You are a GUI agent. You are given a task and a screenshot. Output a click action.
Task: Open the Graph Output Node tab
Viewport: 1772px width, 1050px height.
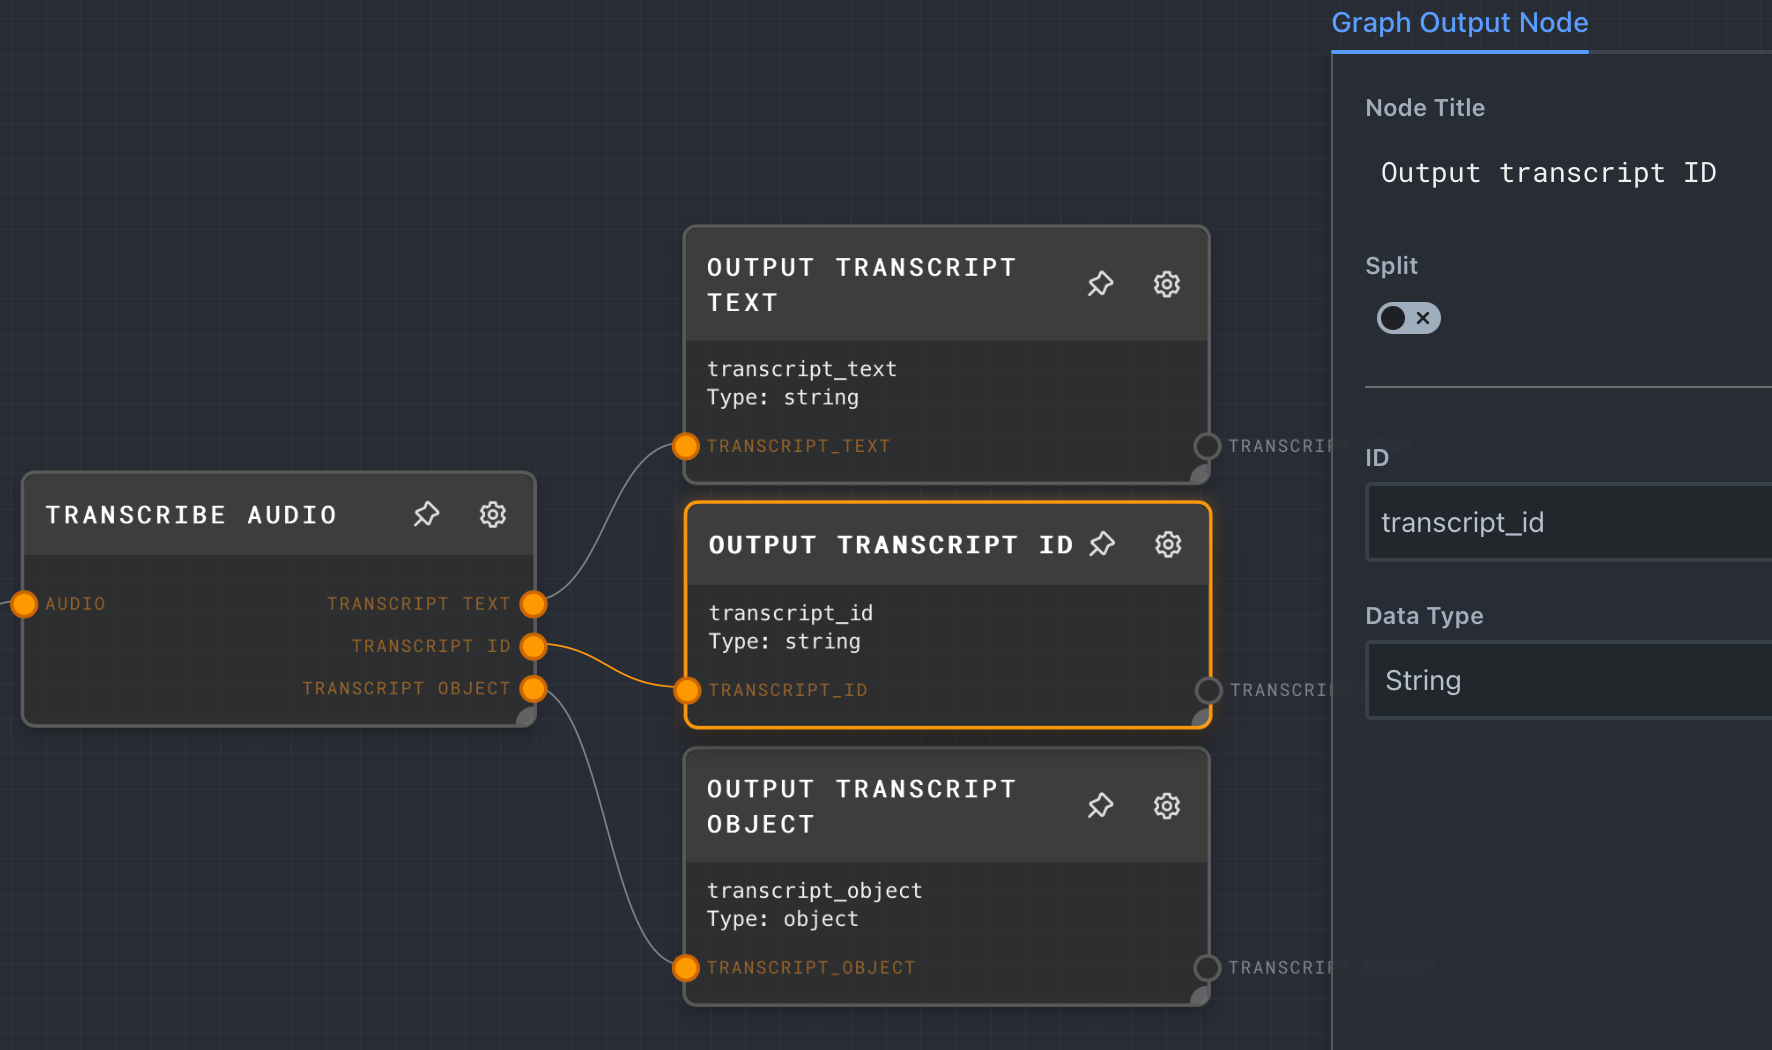tap(1460, 24)
